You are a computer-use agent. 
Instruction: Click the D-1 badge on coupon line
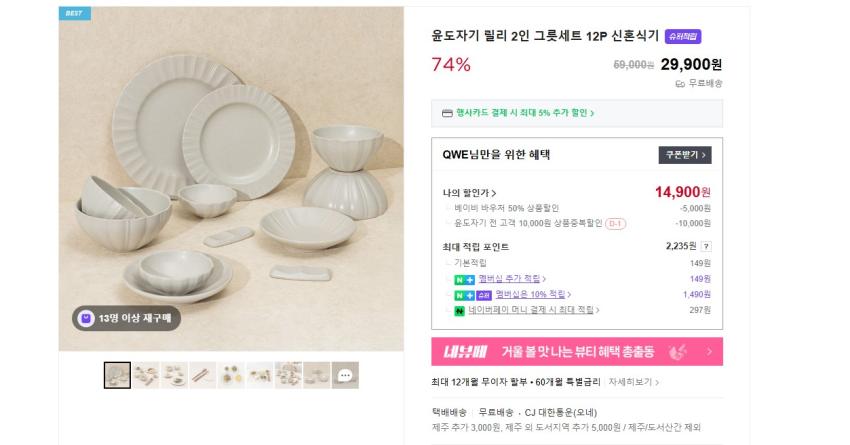(x=615, y=223)
